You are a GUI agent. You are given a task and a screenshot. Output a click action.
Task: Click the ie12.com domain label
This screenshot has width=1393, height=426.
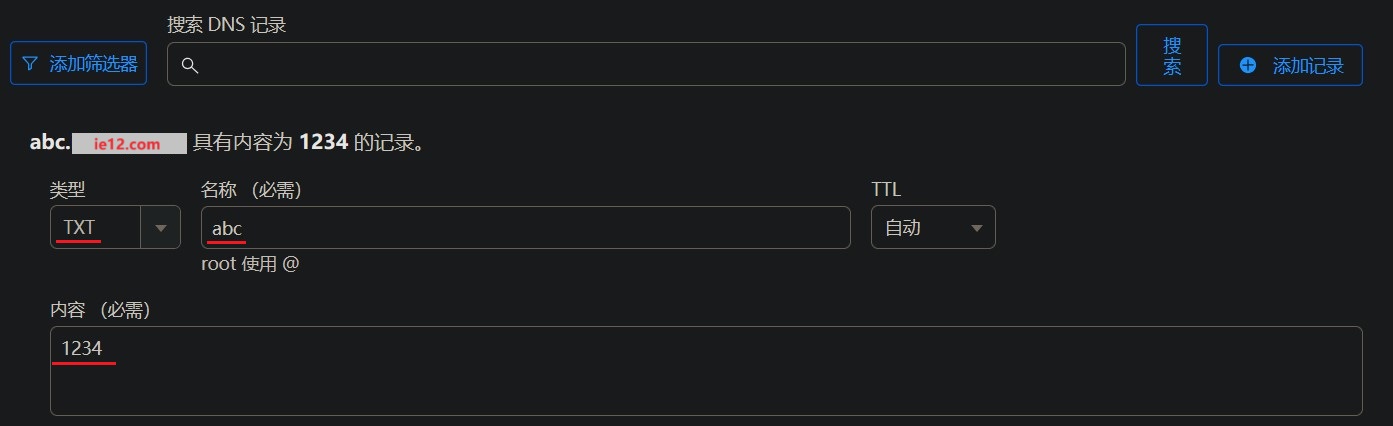(129, 143)
